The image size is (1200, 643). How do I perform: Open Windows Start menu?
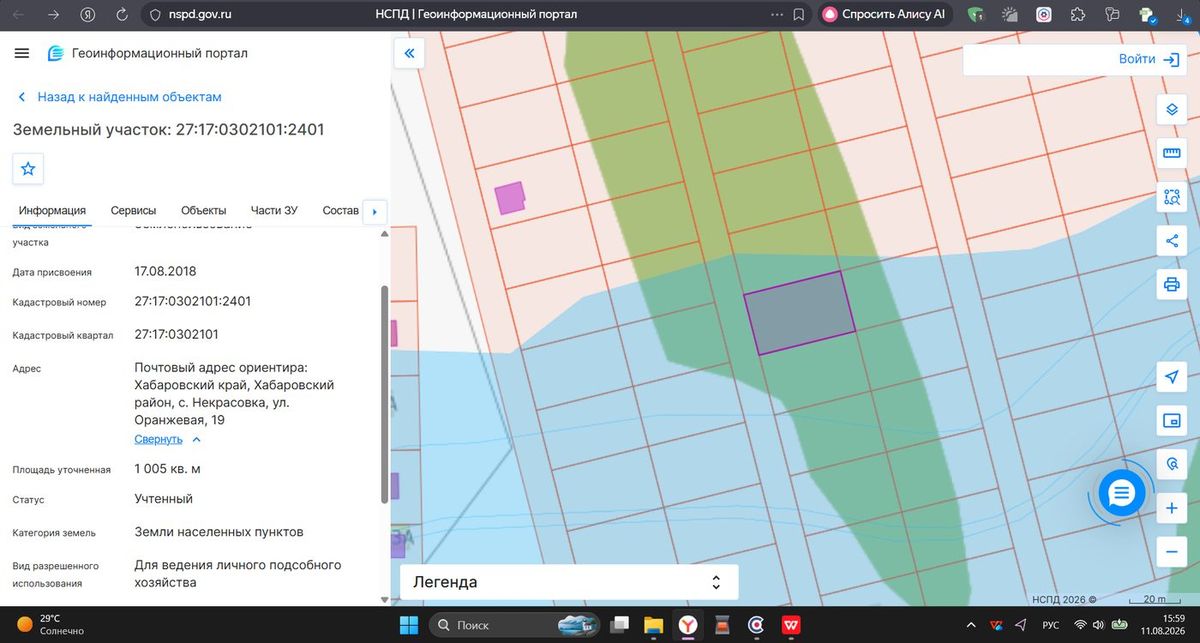coord(409,625)
